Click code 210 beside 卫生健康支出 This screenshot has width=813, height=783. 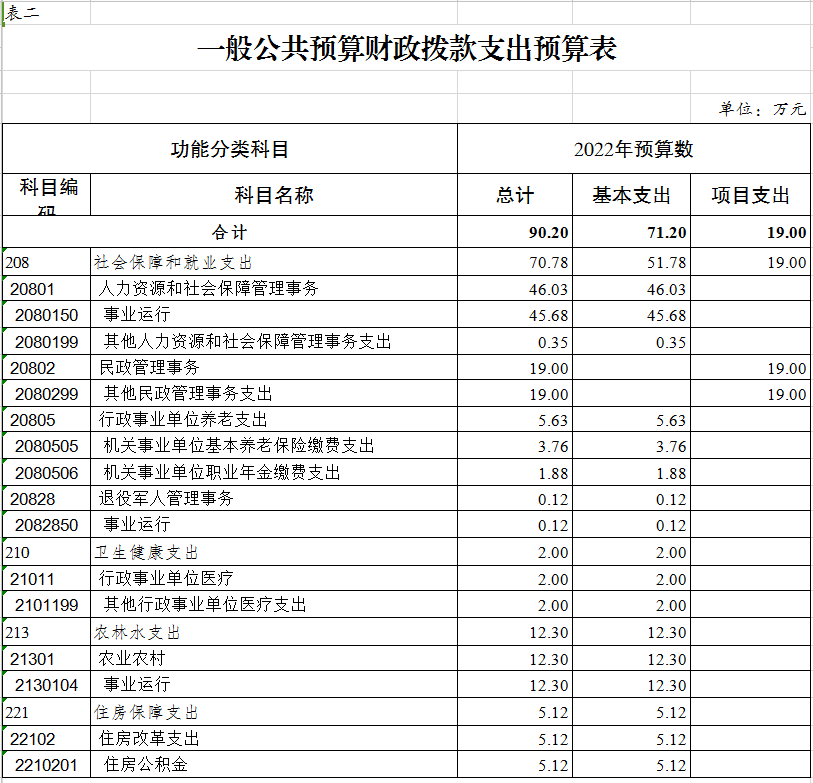point(17,552)
